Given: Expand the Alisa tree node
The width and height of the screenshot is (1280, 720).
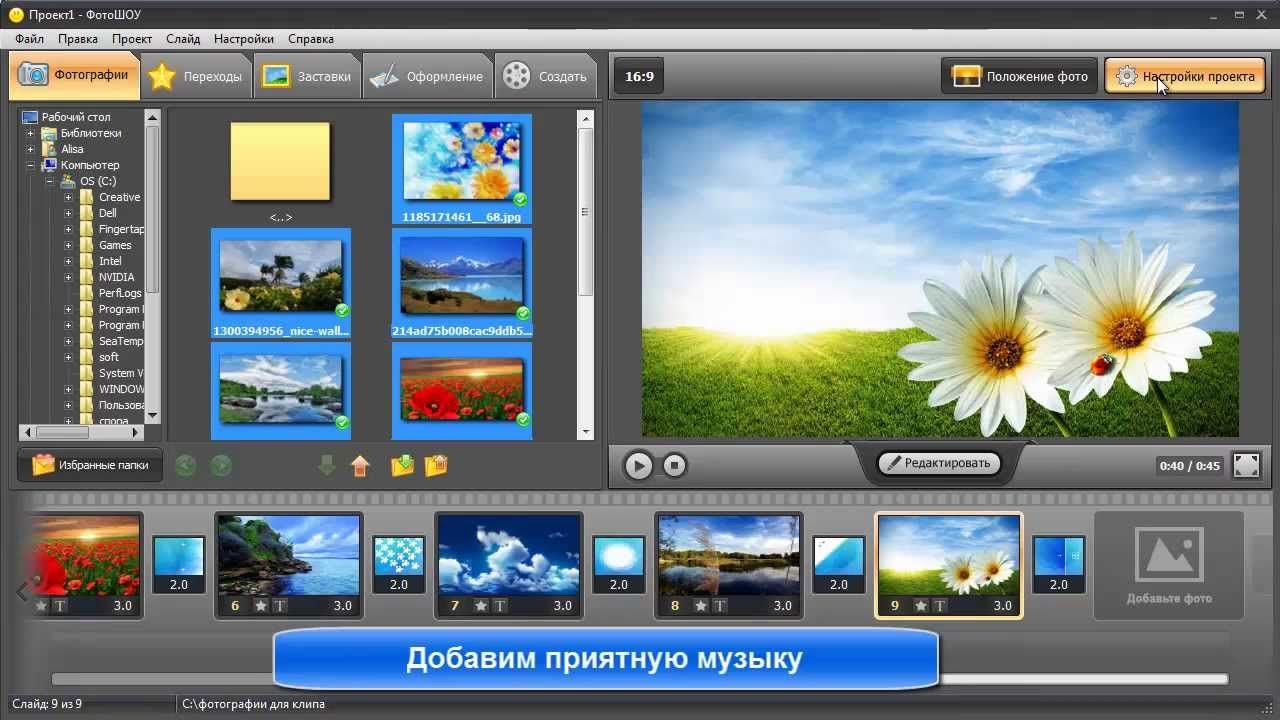Looking at the screenshot, I should 30,149.
